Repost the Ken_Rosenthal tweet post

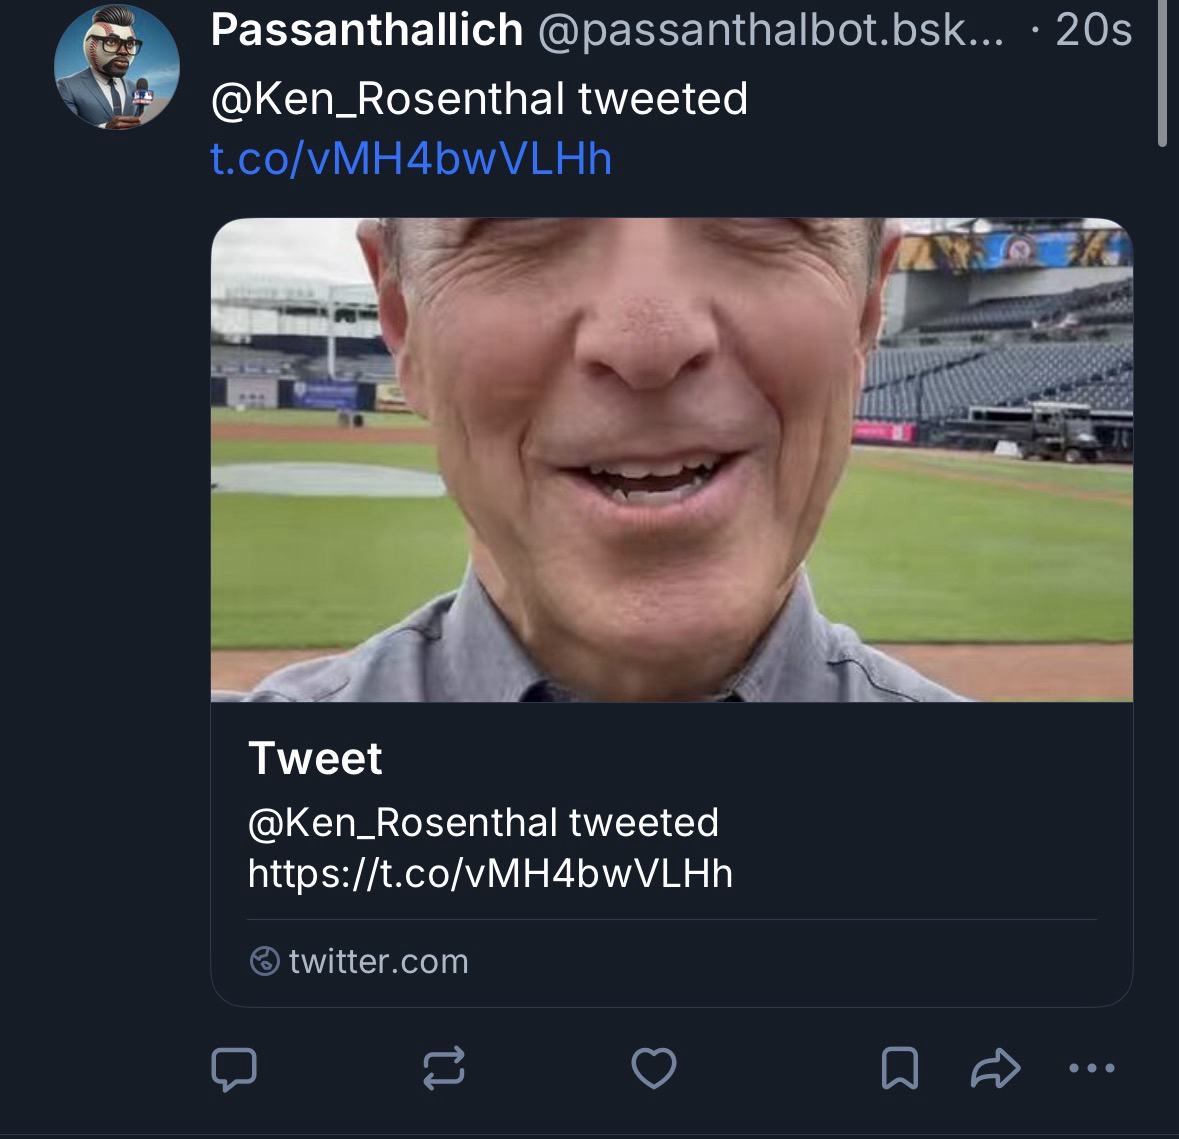(443, 1068)
